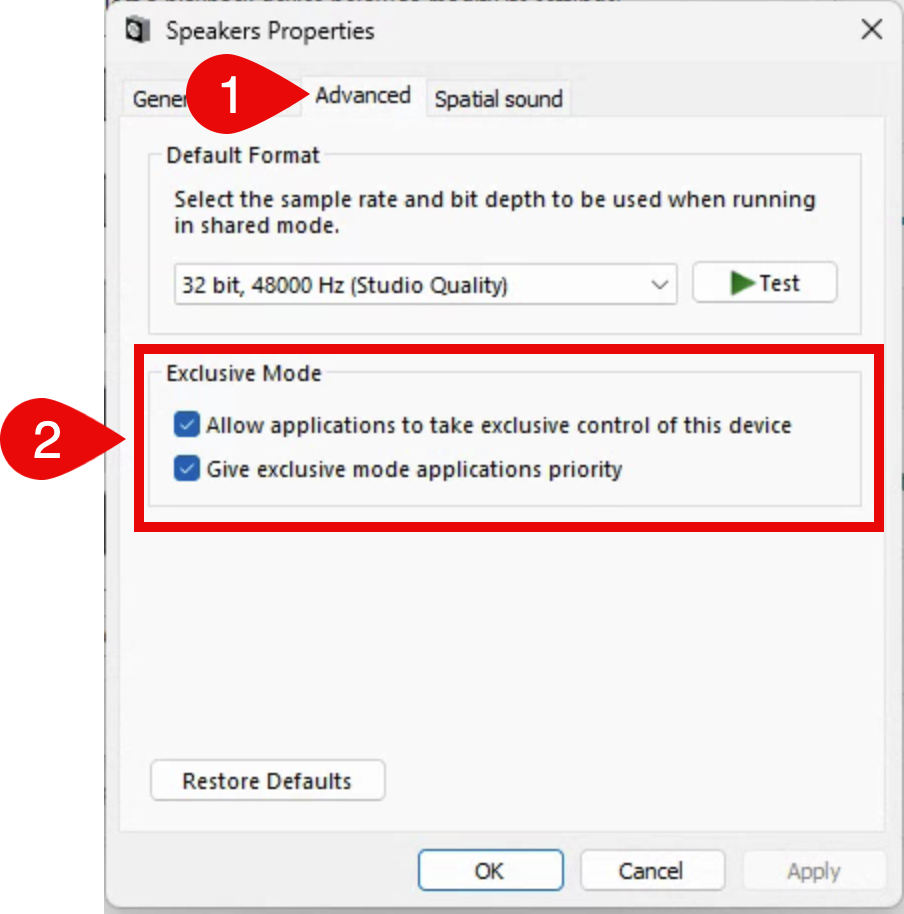Disable Give exclusive mode applications priority
This screenshot has width=904, height=914.
[x=186, y=469]
